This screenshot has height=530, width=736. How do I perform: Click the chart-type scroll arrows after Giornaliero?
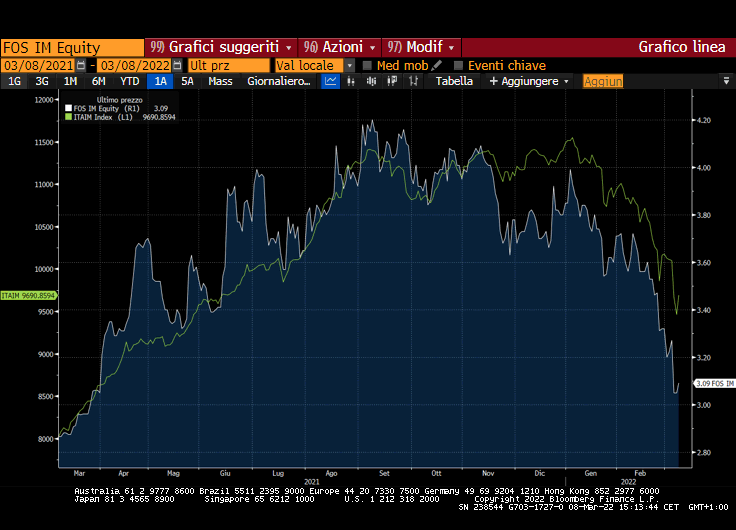point(314,81)
